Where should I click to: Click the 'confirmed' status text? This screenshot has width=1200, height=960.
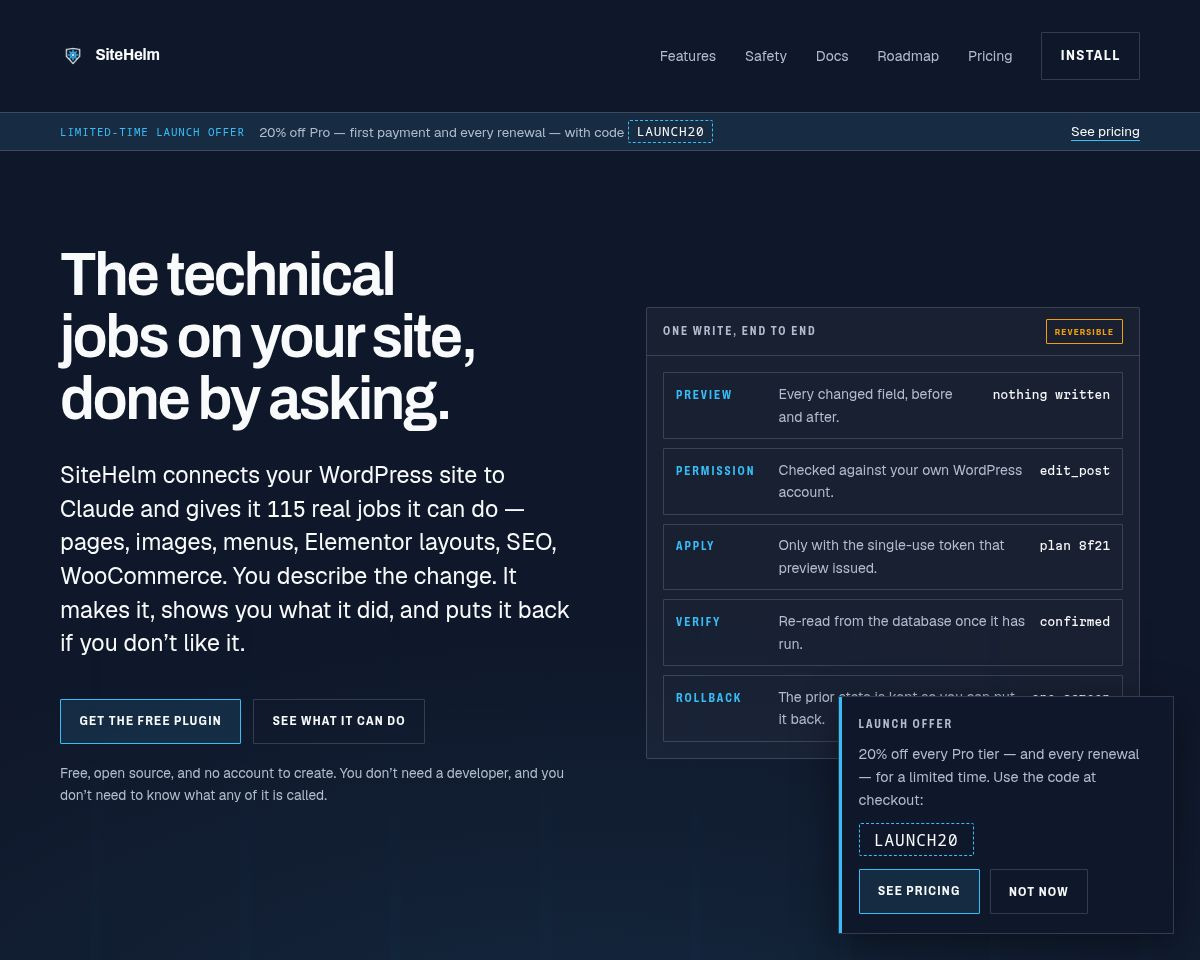coord(1075,622)
